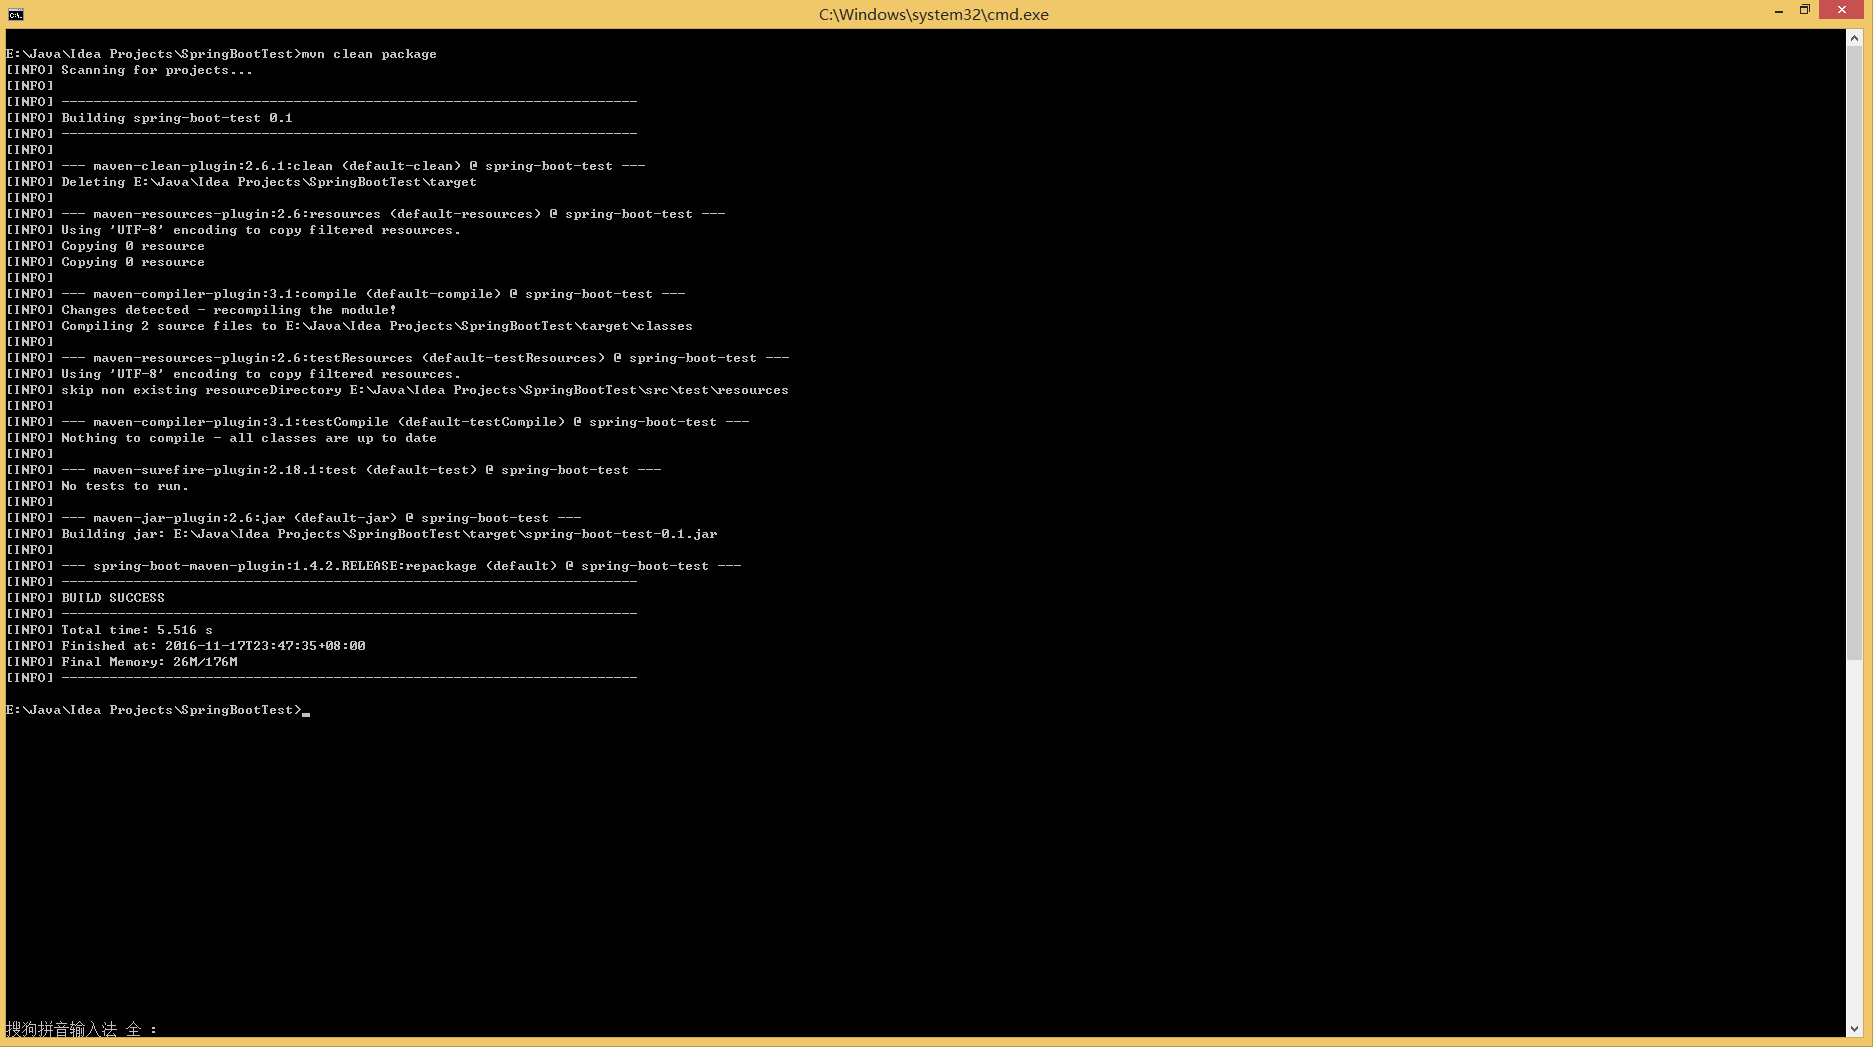Click the maven-resources-plugin:2.6:testResources line
This screenshot has width=1873, height=1047.
pos(397,358)
